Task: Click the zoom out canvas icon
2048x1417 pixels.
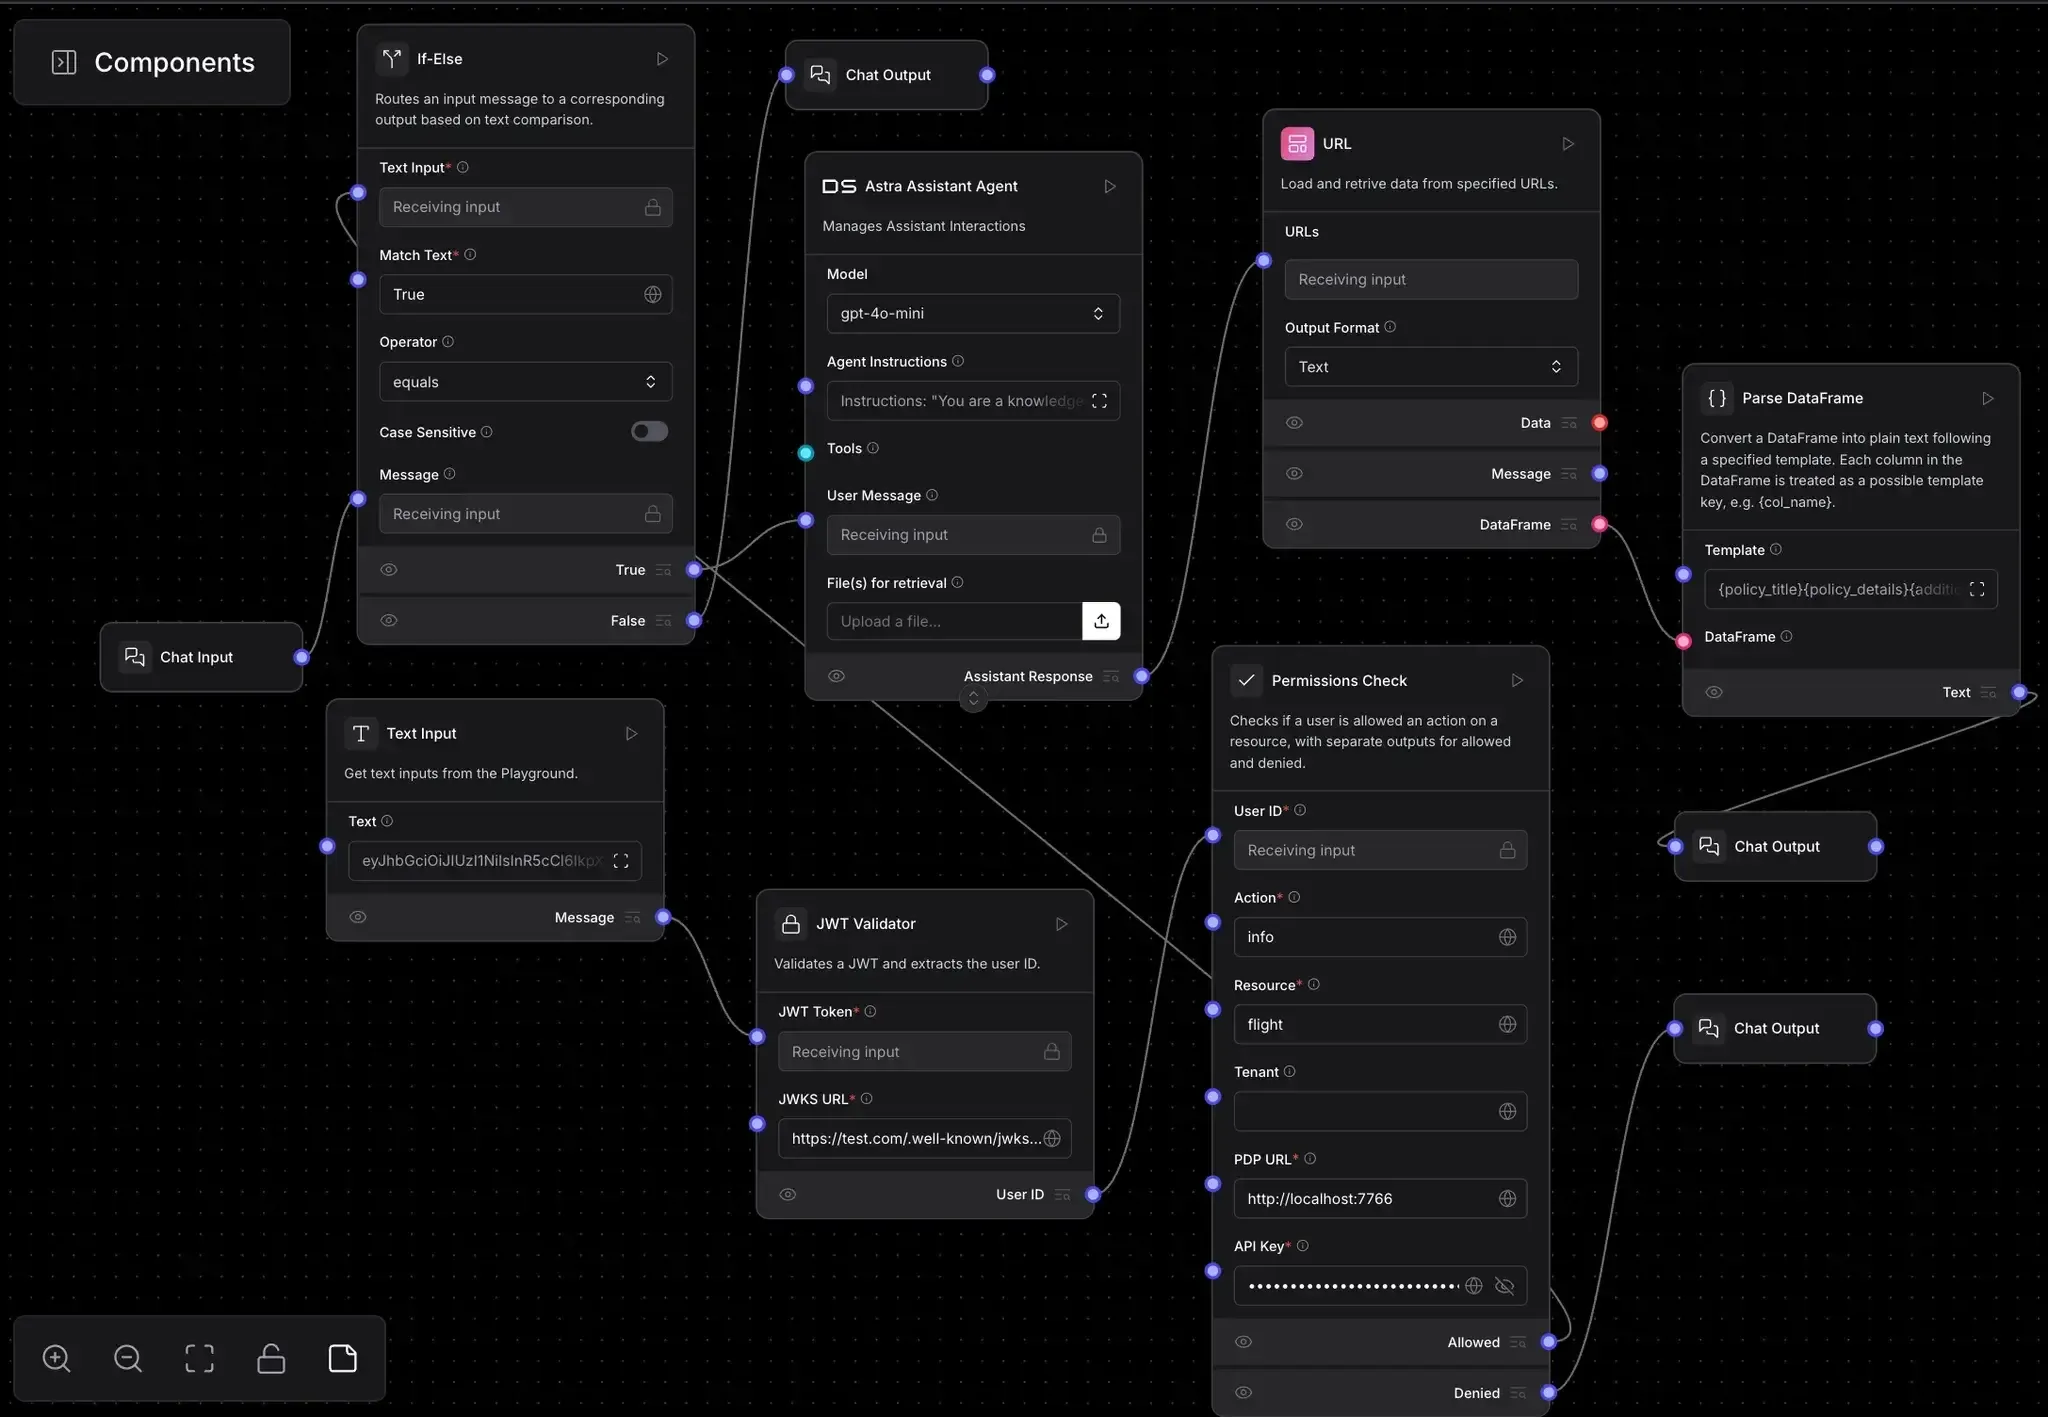Action: (x=128, y=1358)
